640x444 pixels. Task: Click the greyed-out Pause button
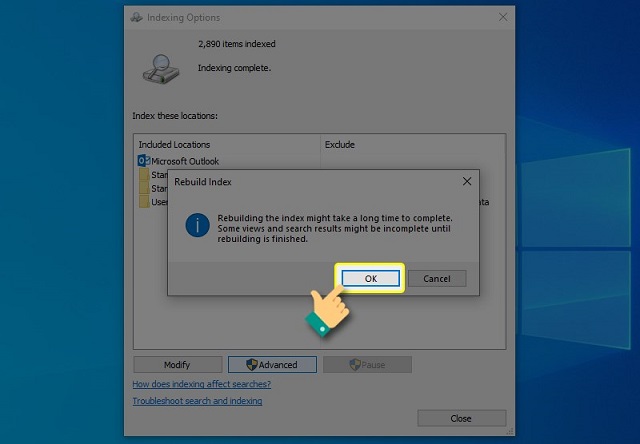367,364
